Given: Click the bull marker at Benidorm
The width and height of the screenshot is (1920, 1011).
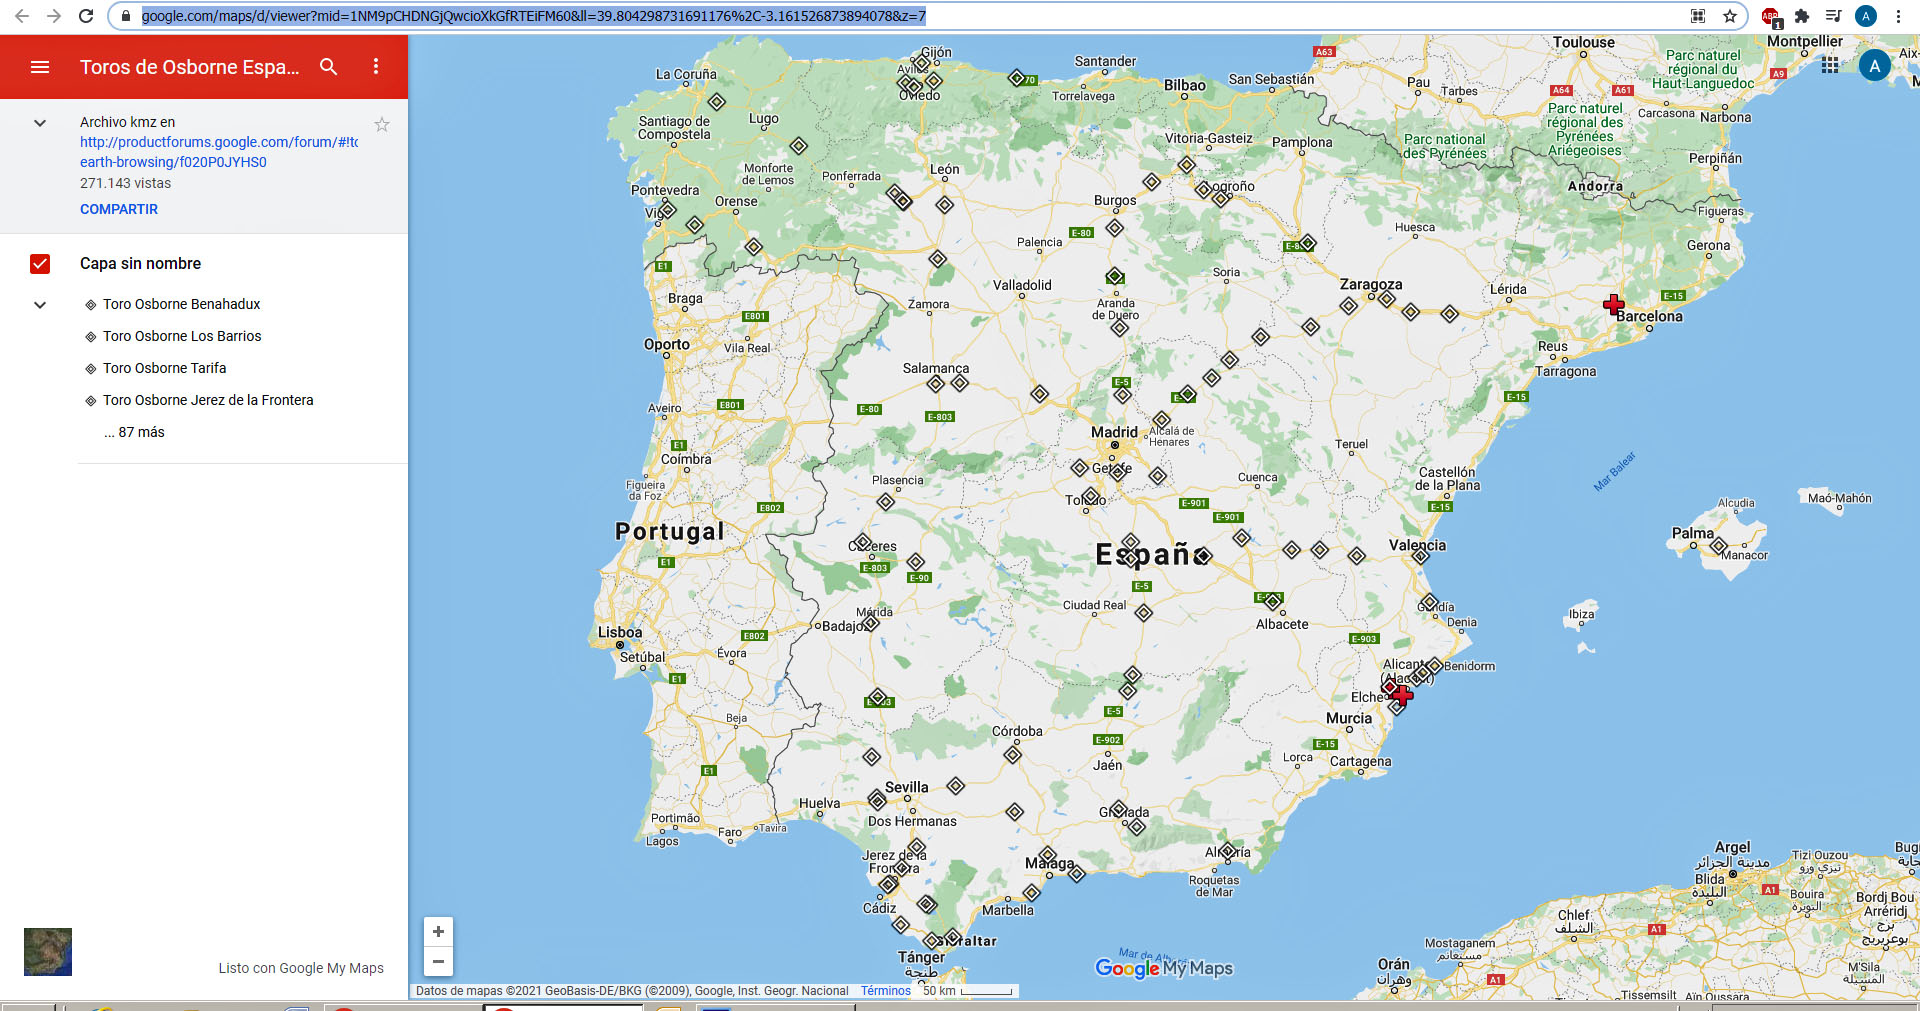Looking at the screenshot, I should coord(1435,665).
